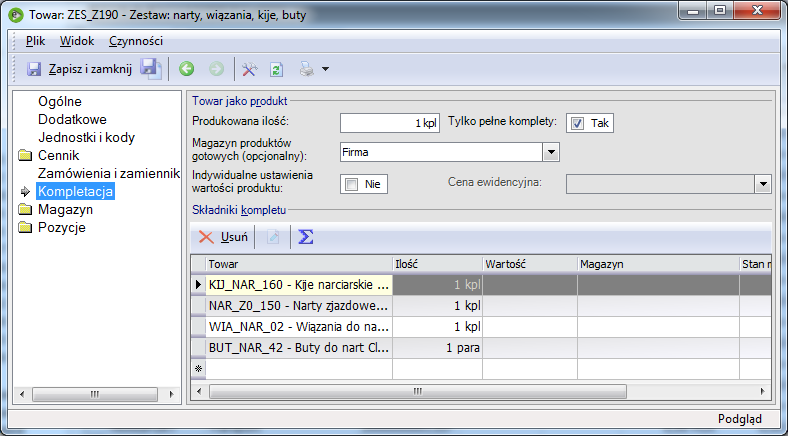
Task: Click the green application icon in title bar
Action: click(16, 15)
